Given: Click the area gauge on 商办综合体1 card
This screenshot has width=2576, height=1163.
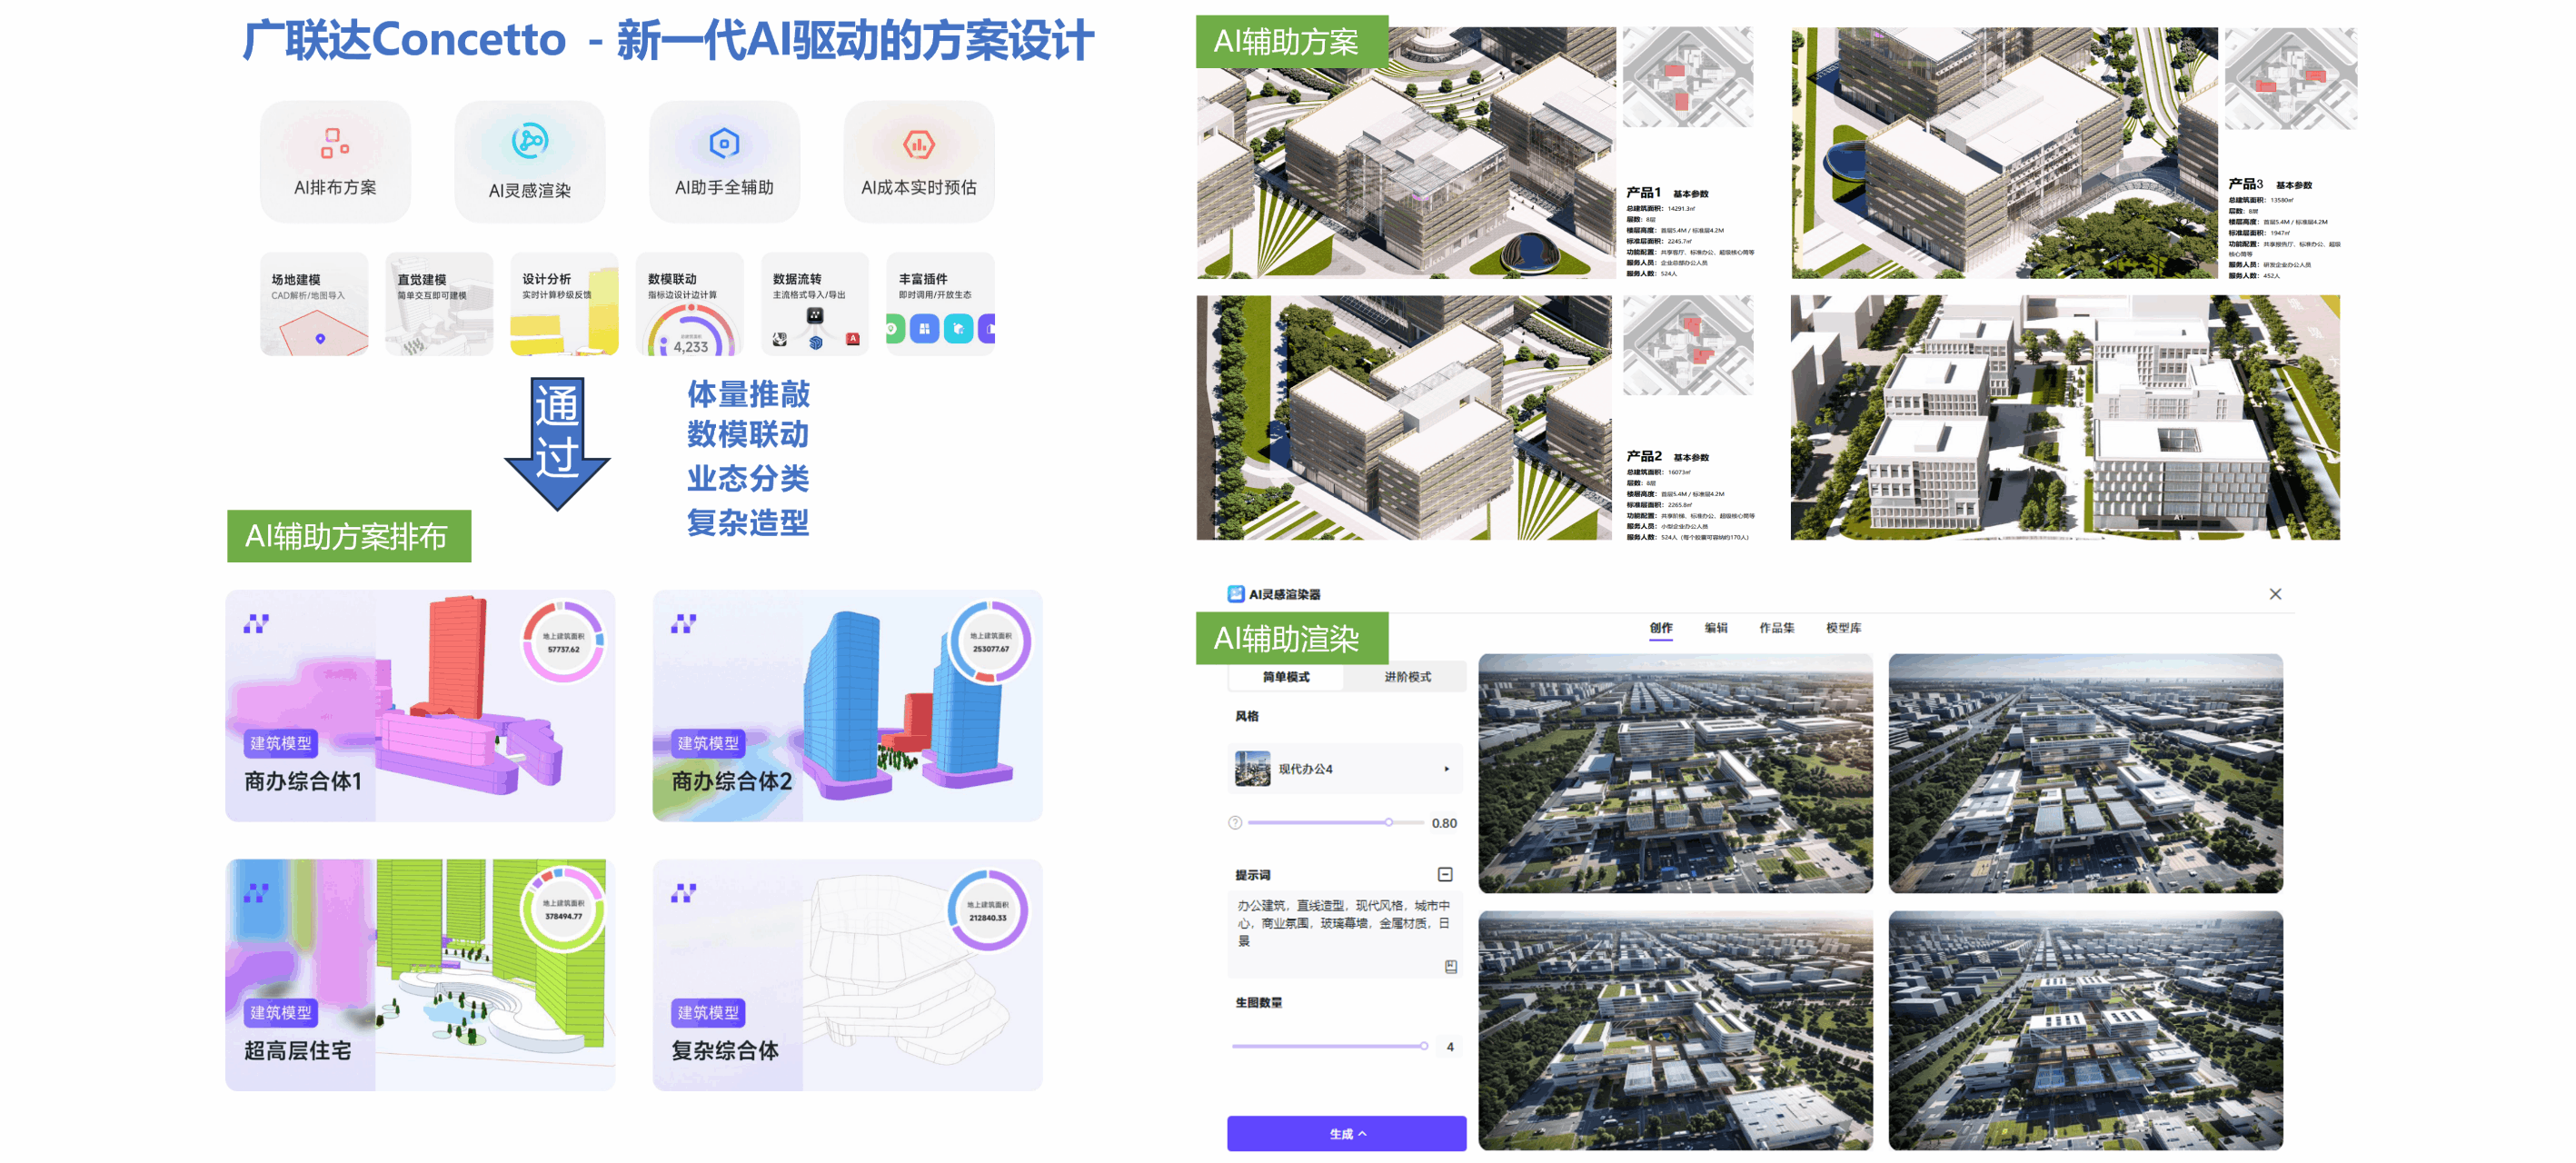Looking at the screenshot, I should (564, 642).
